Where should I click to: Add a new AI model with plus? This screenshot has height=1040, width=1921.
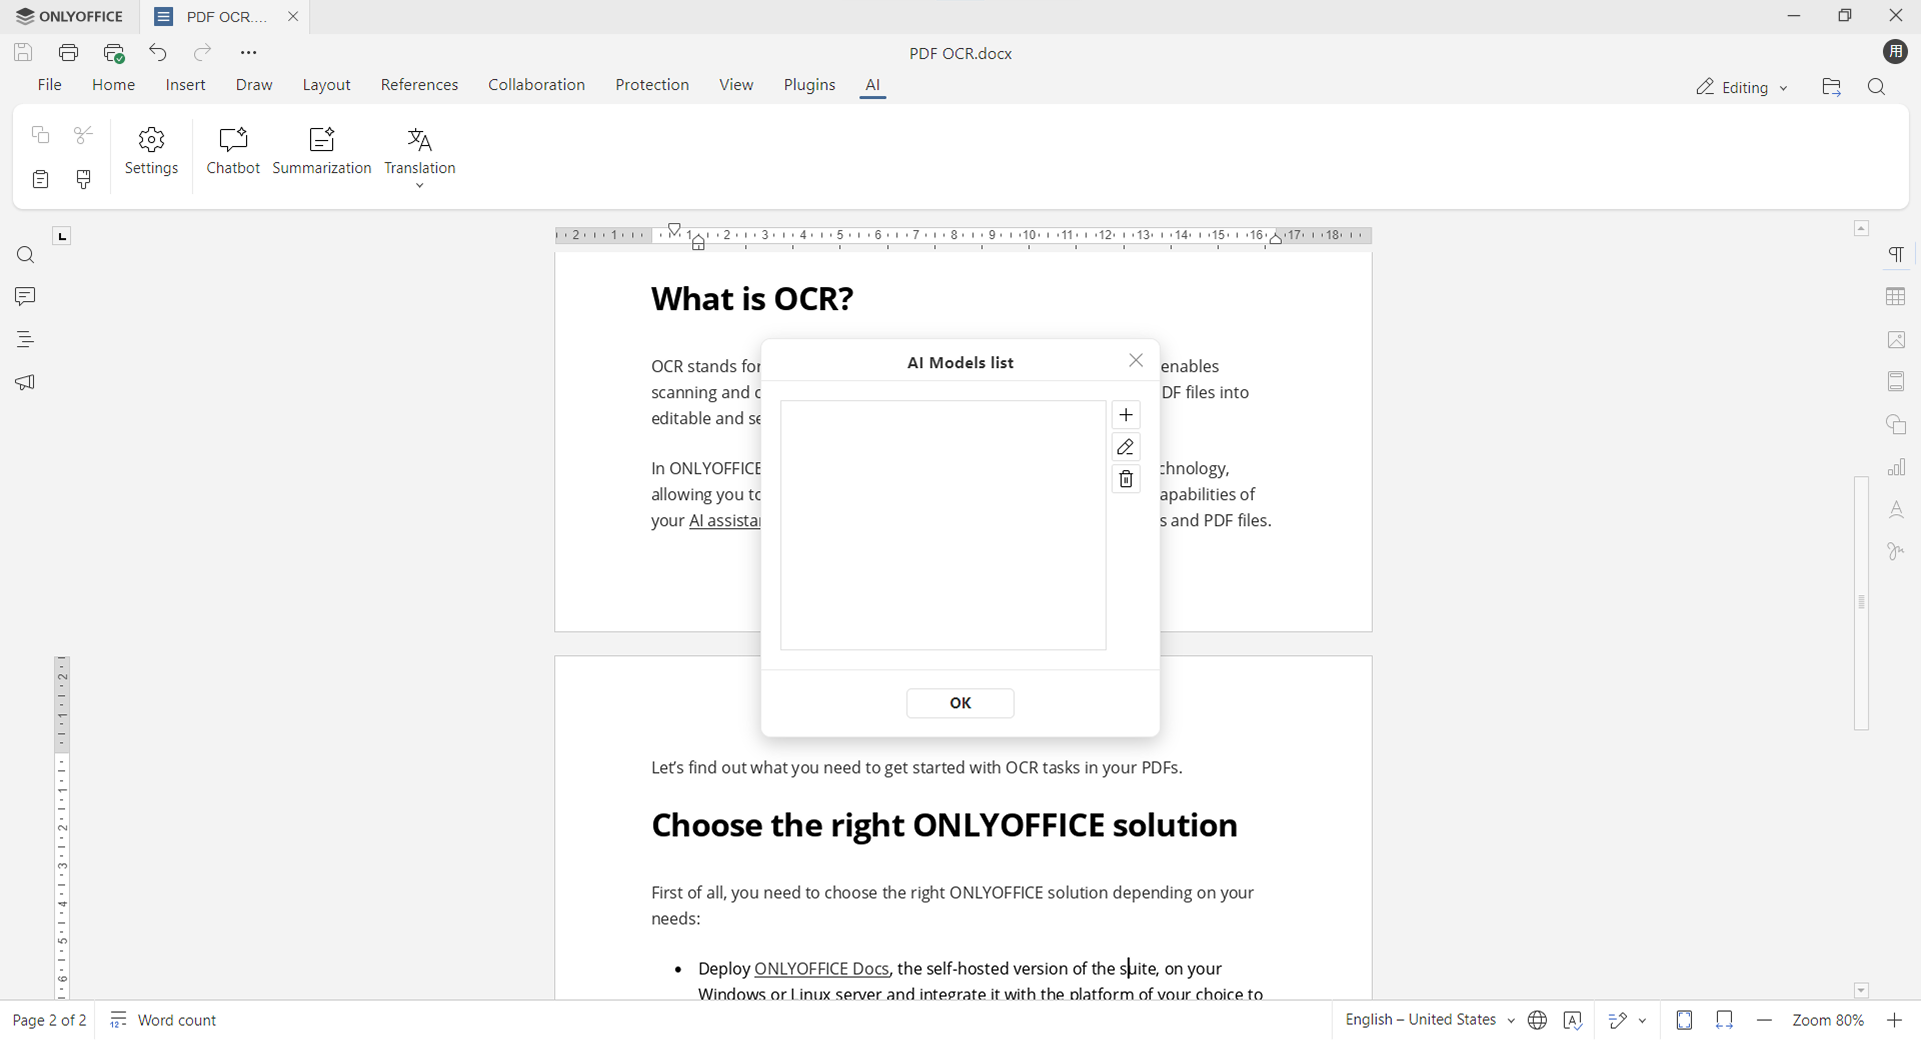[x=1126, y=415]
